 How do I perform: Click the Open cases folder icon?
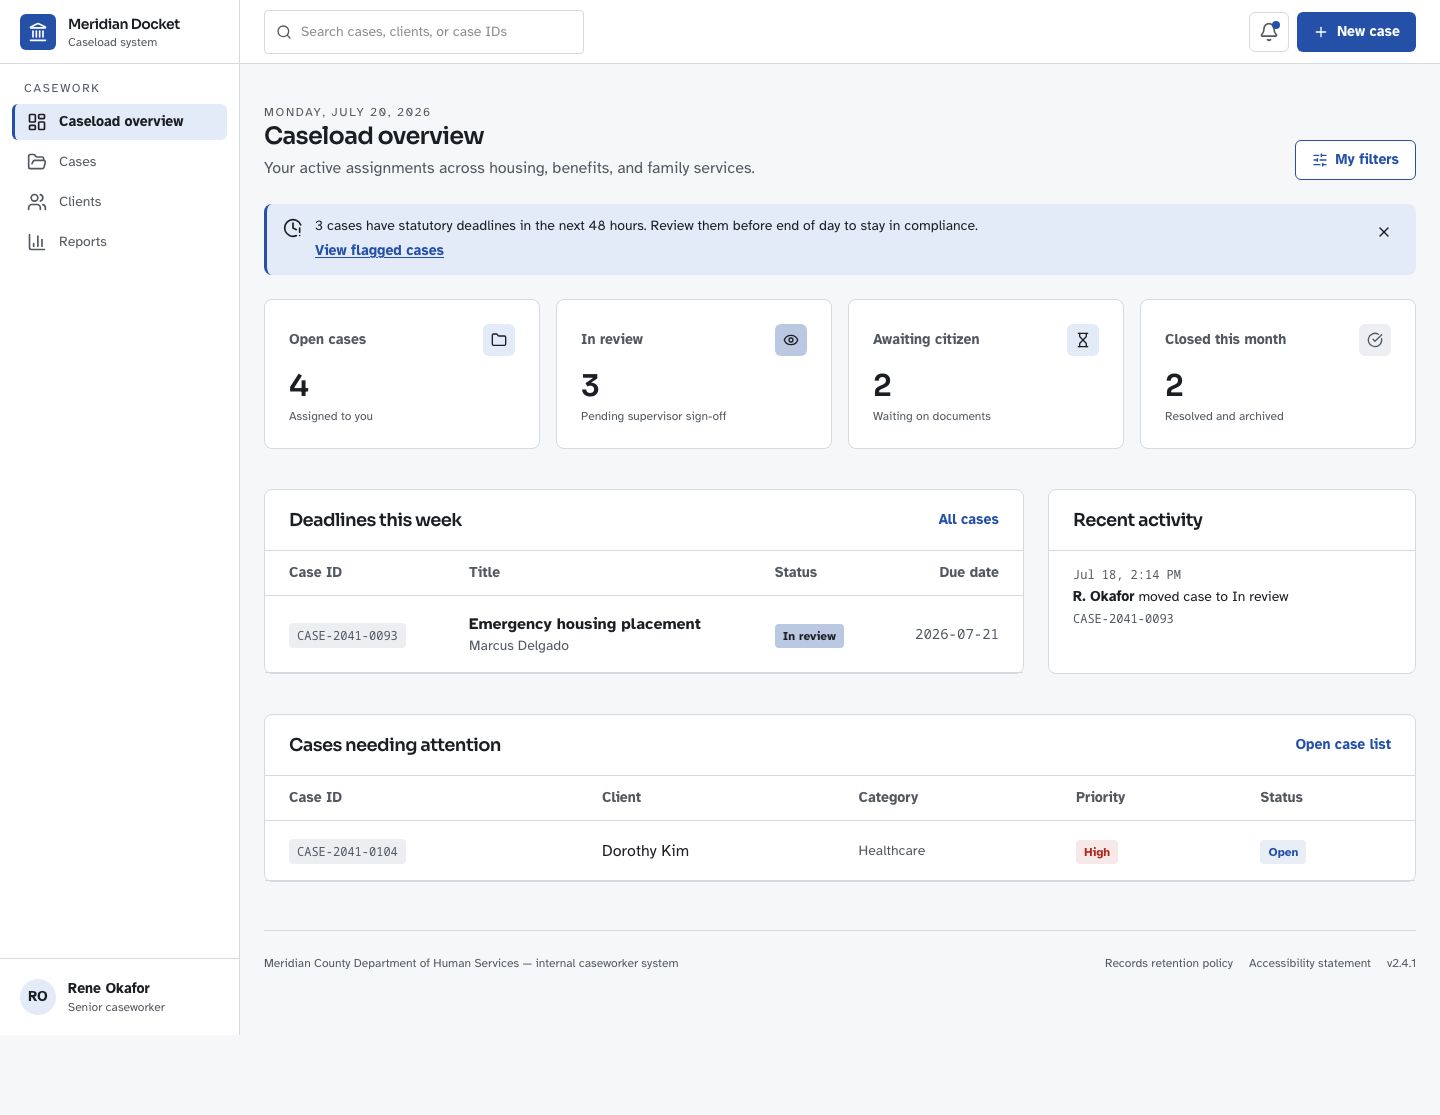[x=499, y=340]
